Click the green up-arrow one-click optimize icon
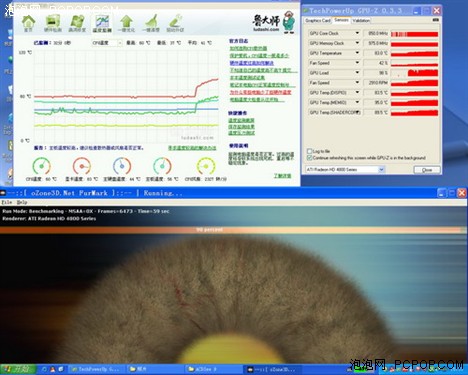Image resolution: width=468 pixels, height=375 pixels. tap(126, 23)
